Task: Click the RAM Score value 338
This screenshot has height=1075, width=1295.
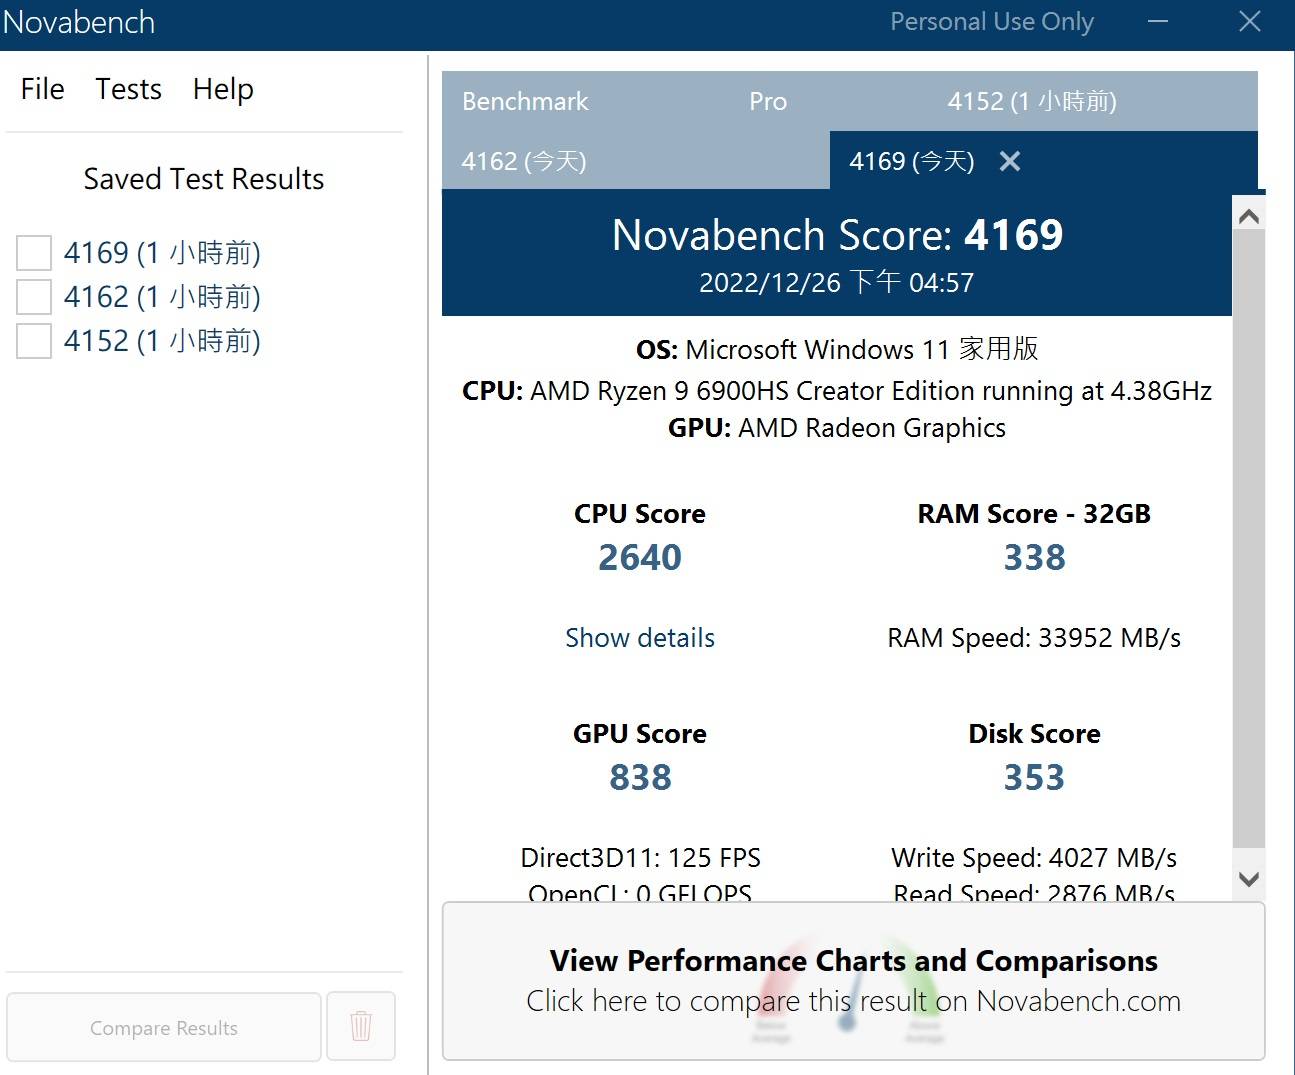Action: (x=1035, y=557)
